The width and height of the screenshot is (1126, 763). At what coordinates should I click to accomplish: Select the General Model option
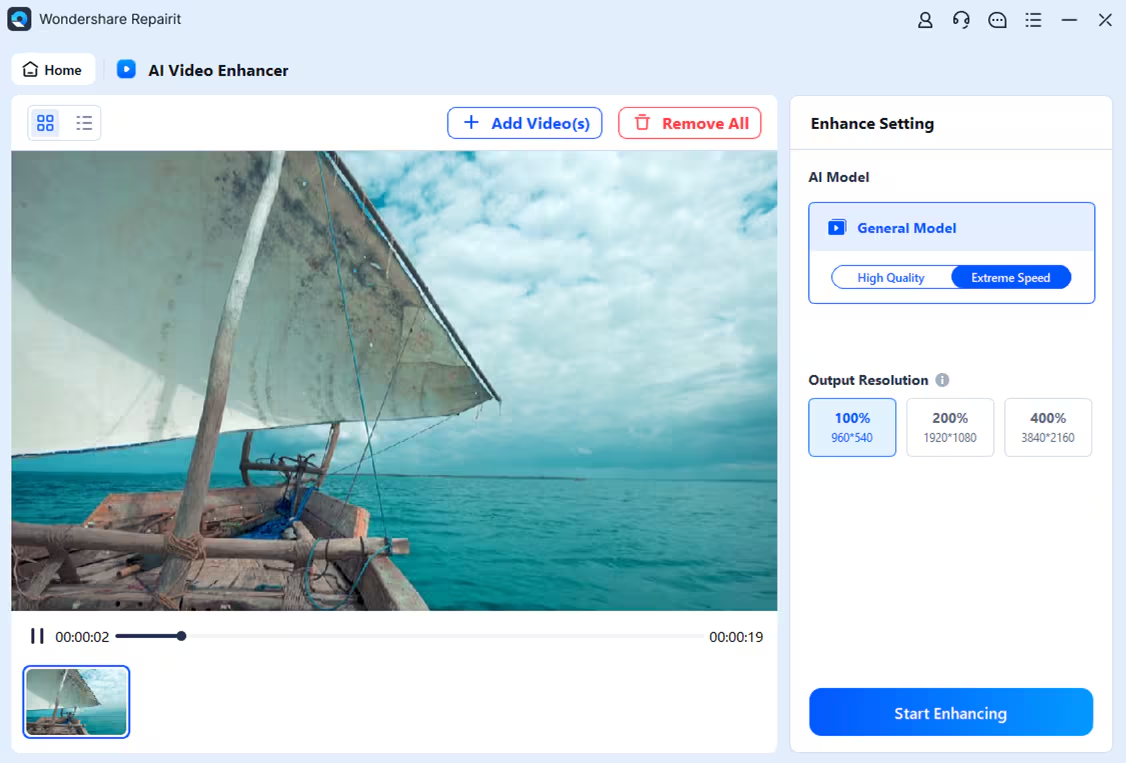point(951,228)
